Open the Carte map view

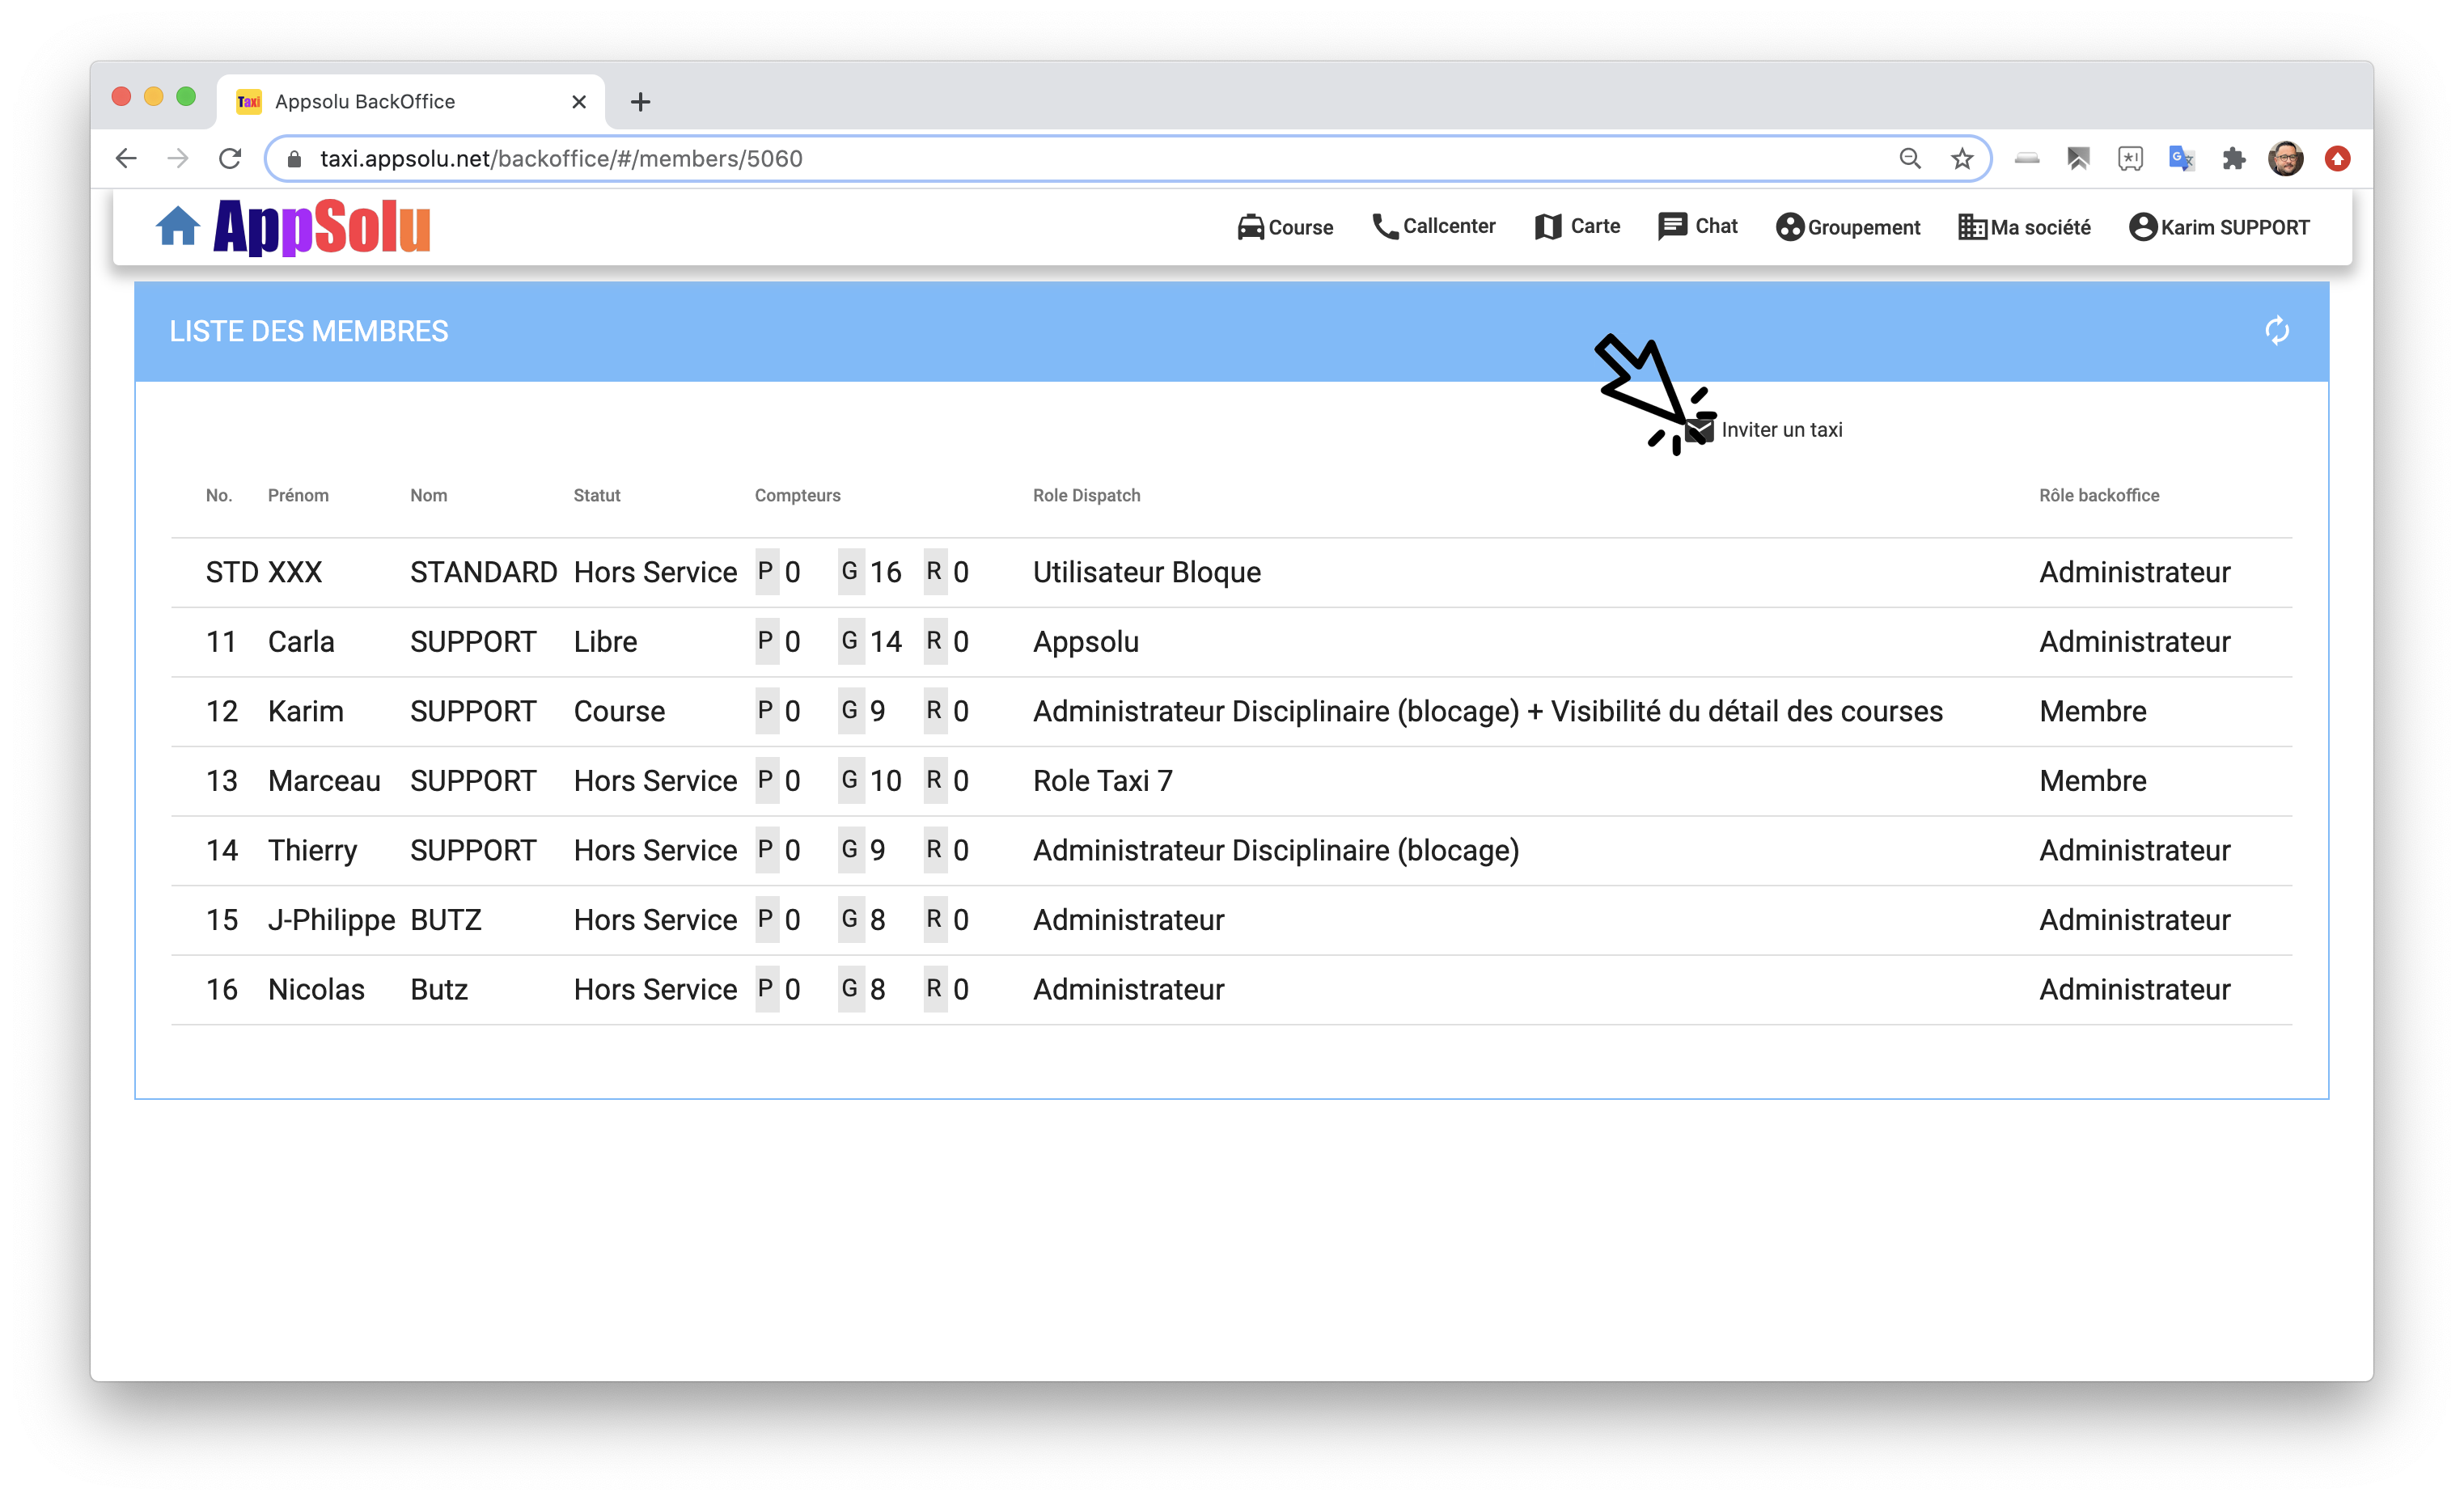pyautogui.click(x=1577, y=227)
